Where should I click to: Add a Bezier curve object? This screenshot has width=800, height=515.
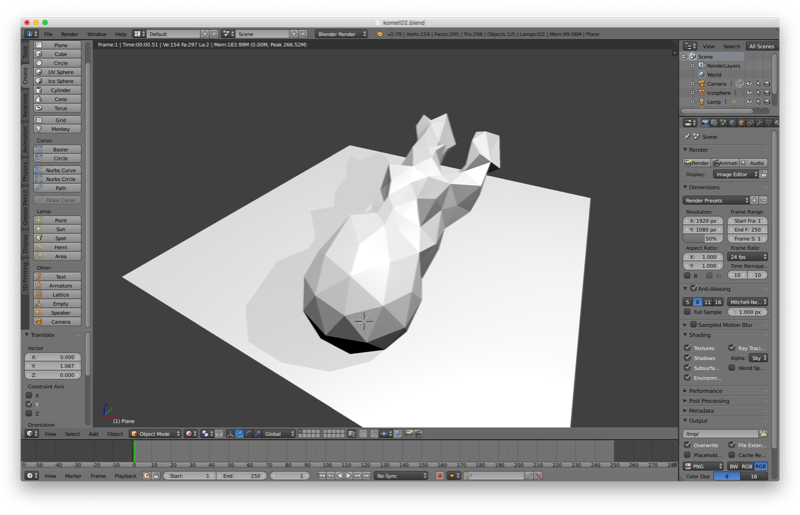(60, 149)
